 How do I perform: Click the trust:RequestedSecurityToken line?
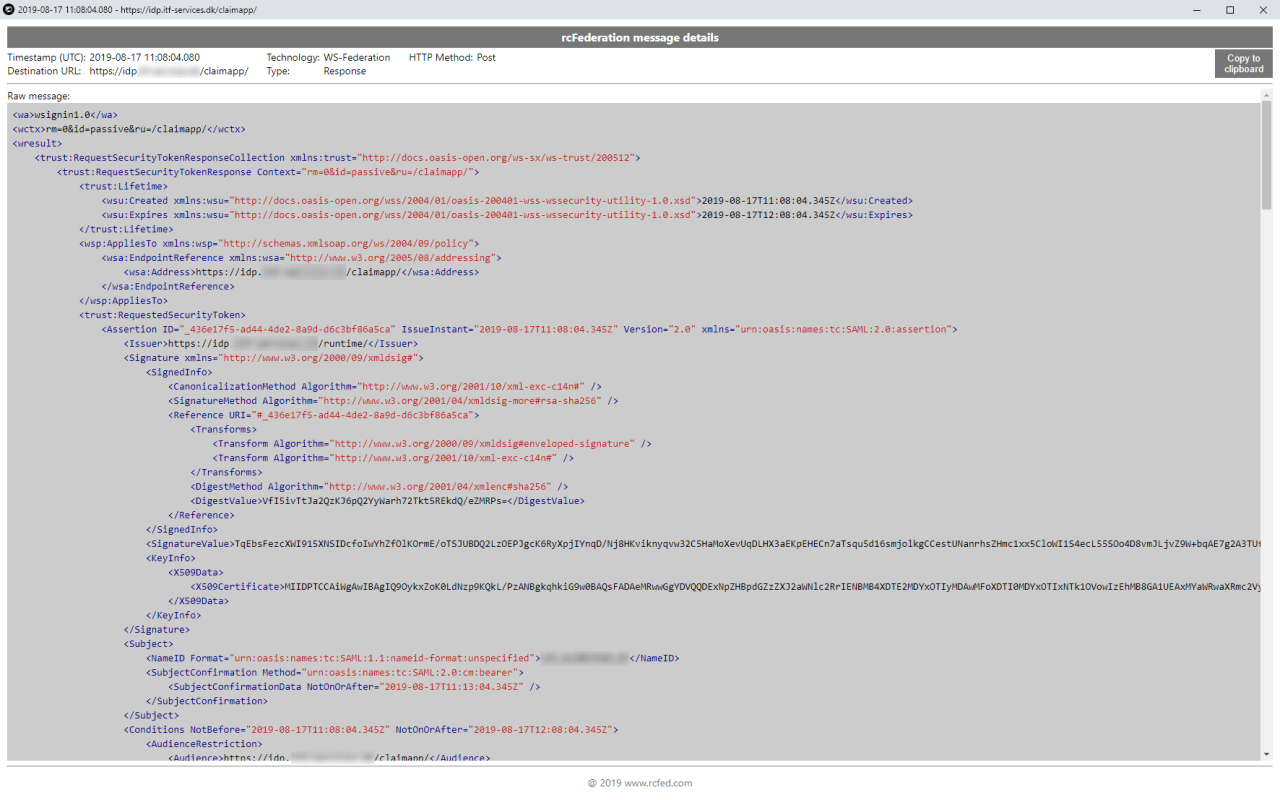(x=162, y=315)
